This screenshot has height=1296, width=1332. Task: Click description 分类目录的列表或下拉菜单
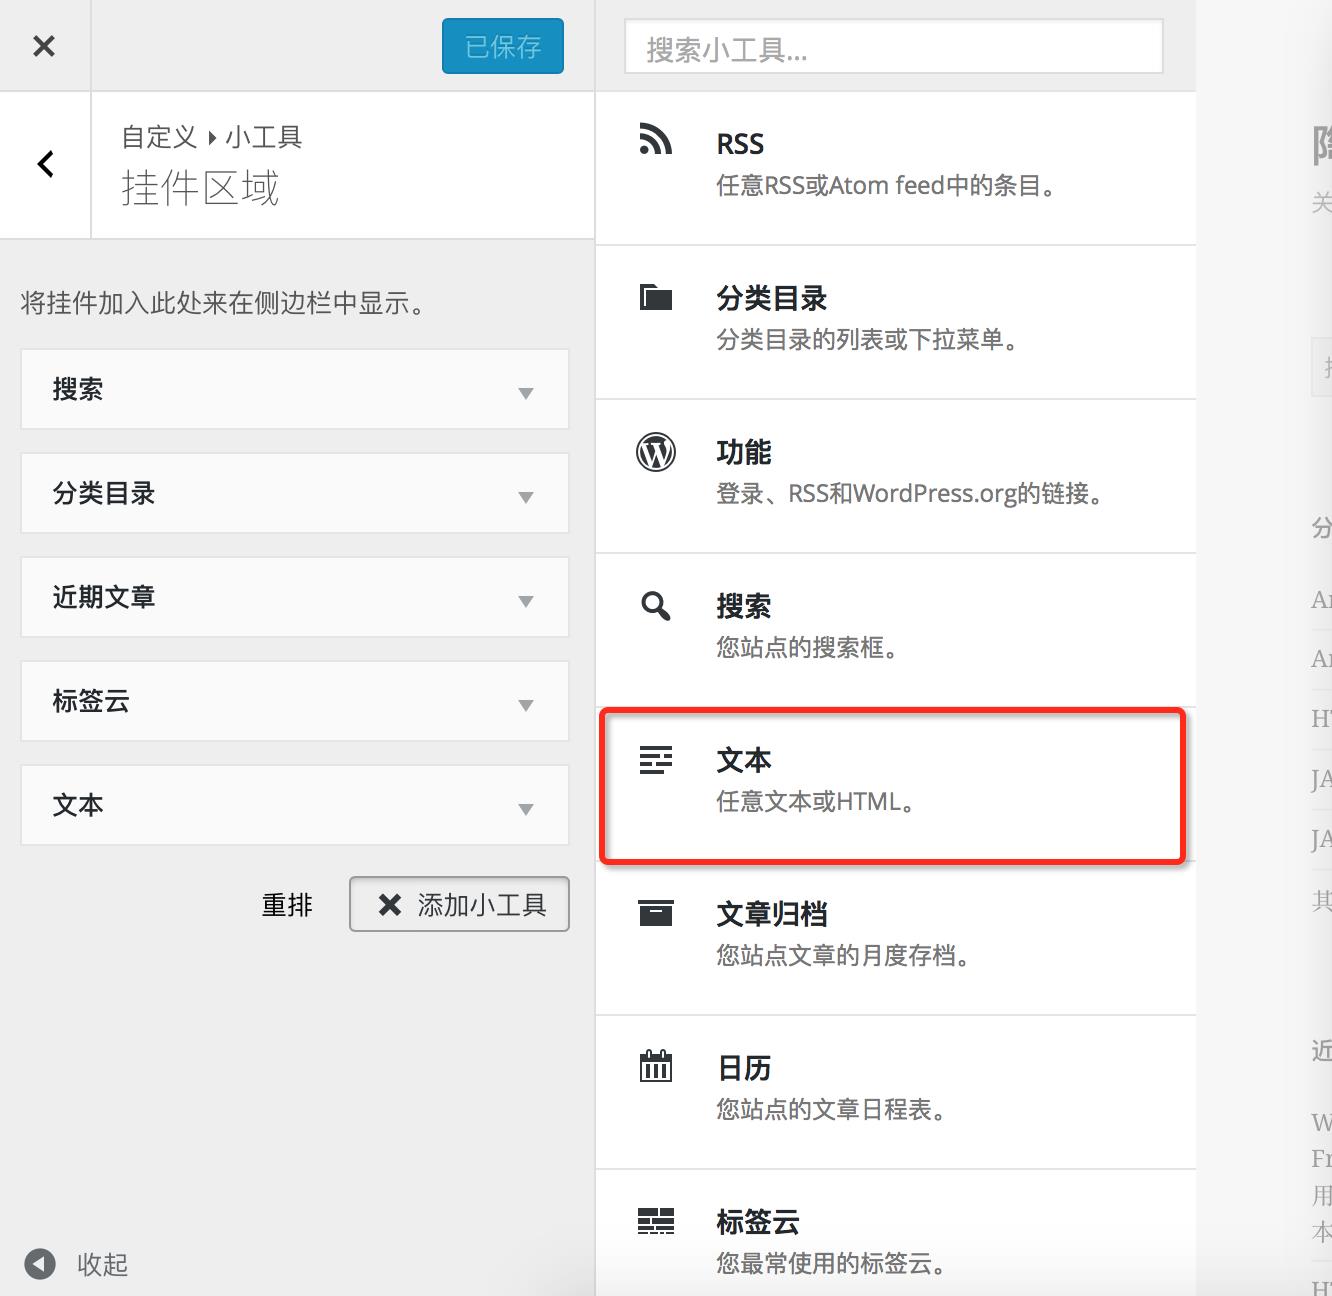(x=868, y=340)
